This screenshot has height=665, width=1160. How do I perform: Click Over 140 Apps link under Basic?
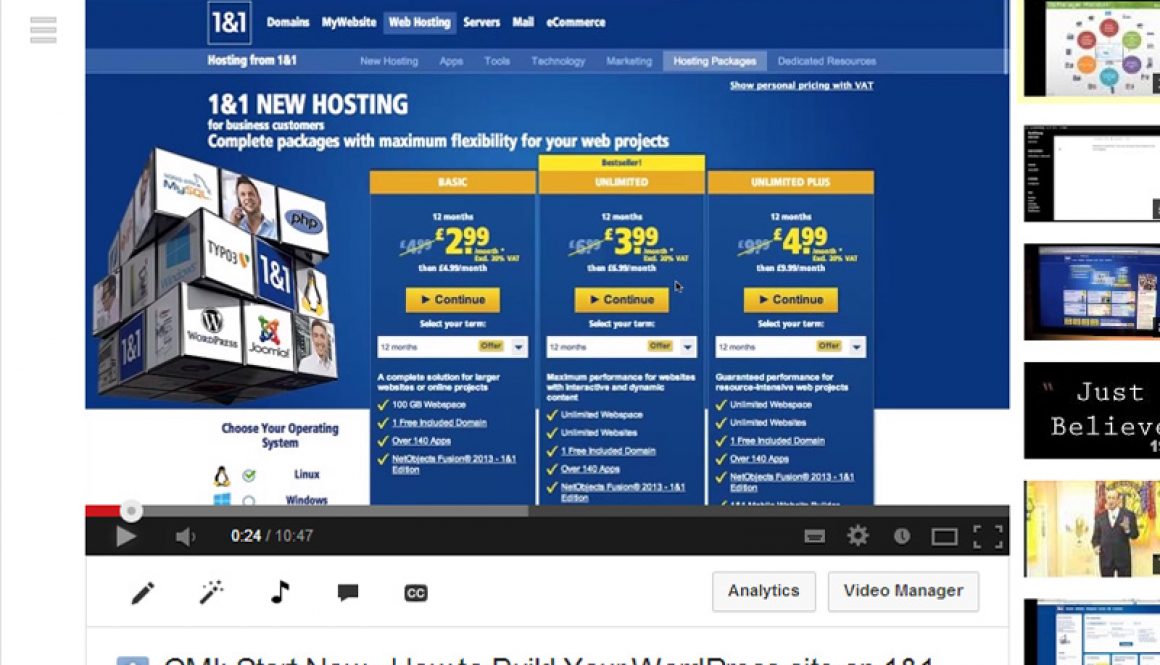pos(421,441)
